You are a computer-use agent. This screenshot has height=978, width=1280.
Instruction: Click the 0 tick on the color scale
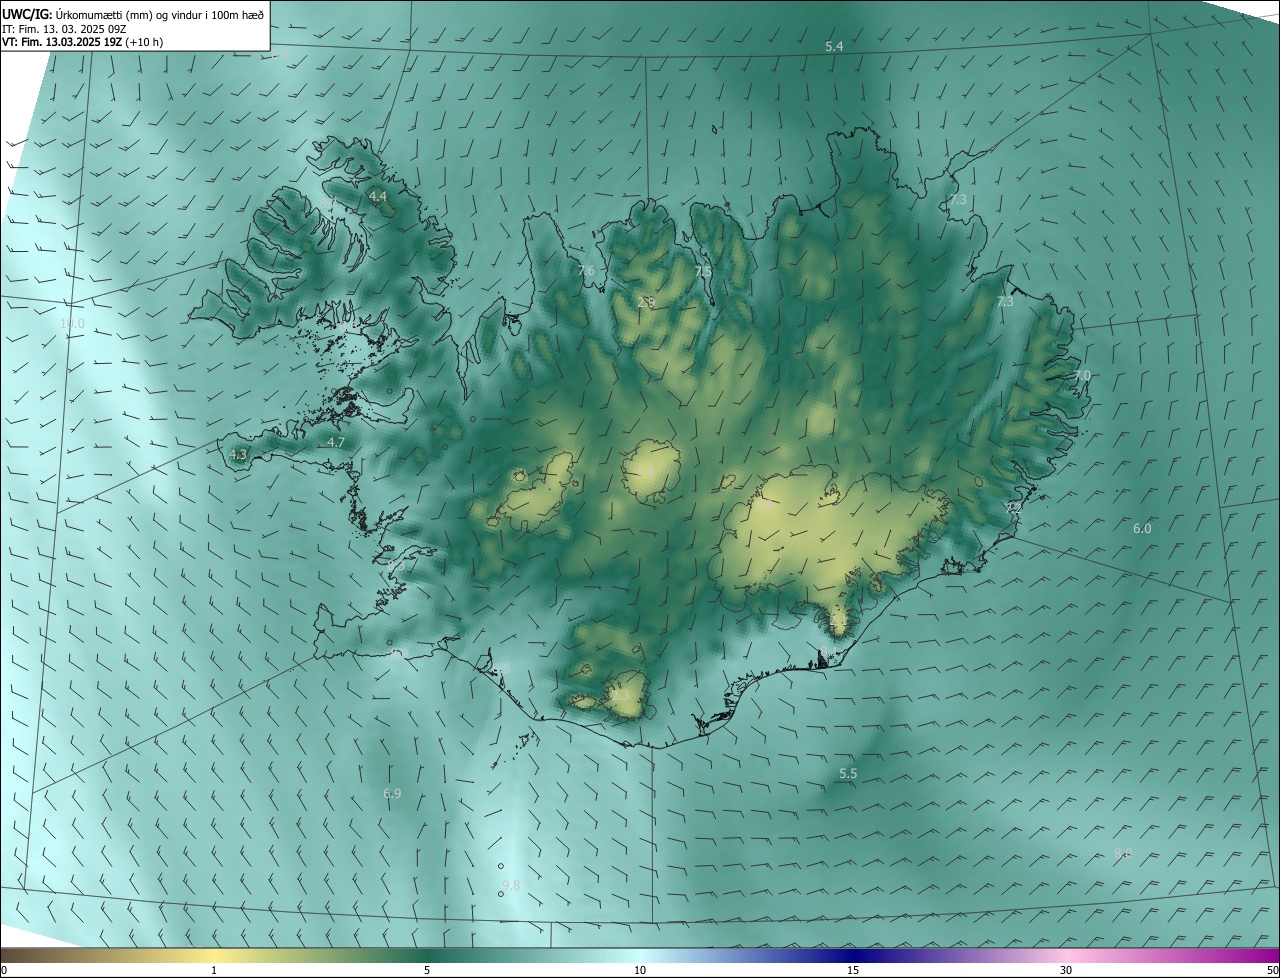pos(3,970)
